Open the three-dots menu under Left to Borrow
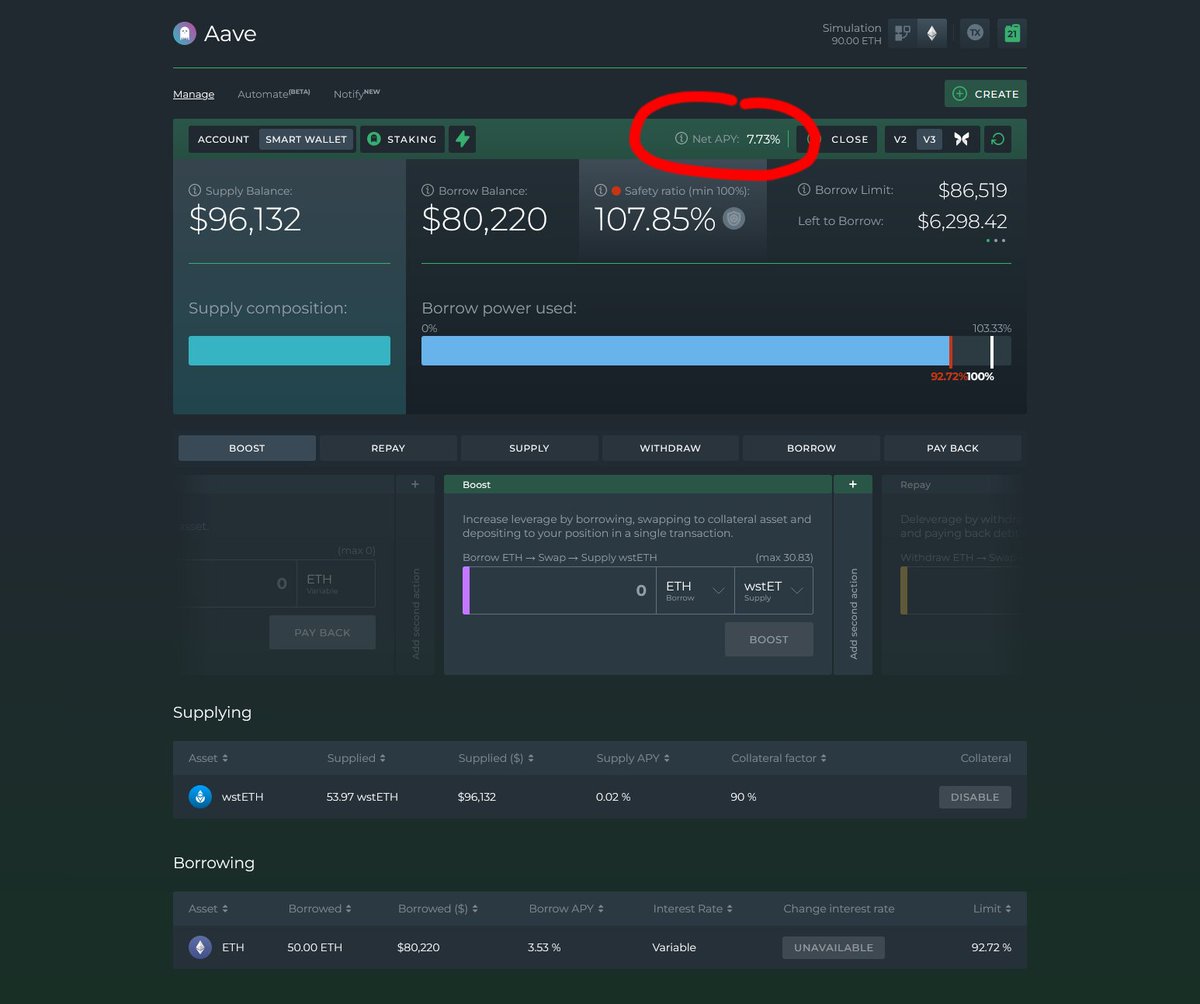Screen dimensions: 1200x1004 coord(995,240)
